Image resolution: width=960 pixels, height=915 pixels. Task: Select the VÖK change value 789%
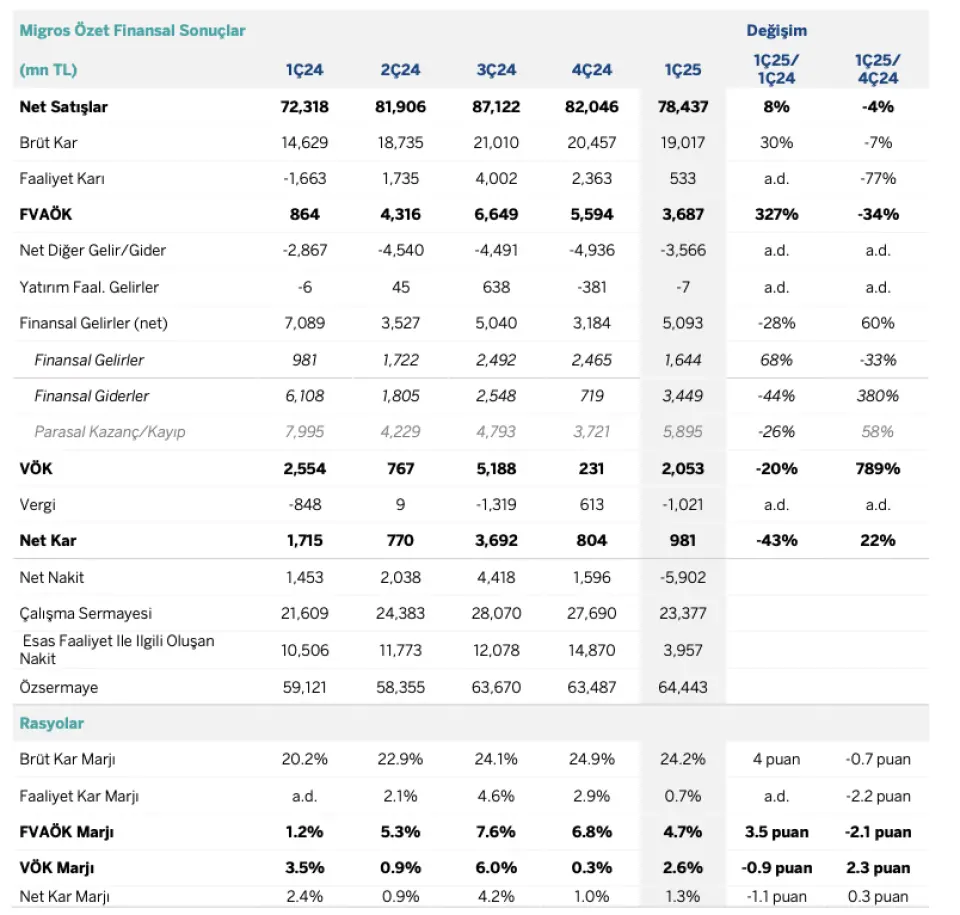(877, 469)
